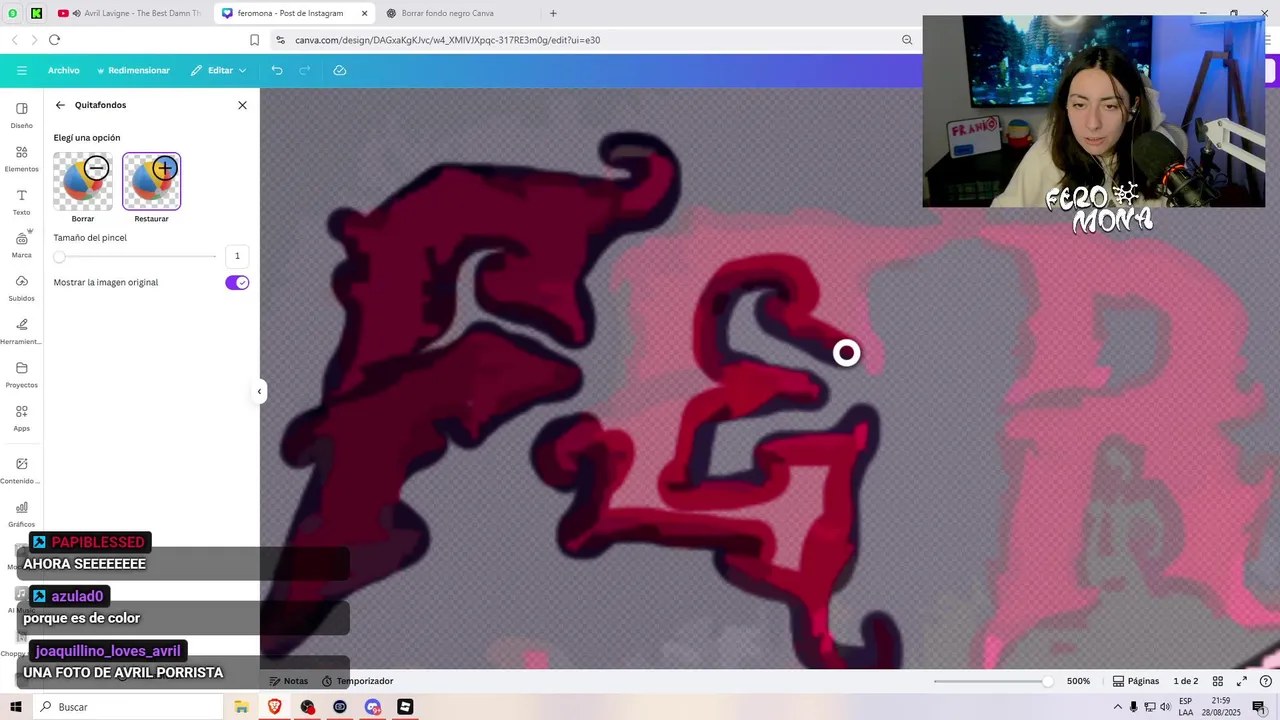Redo the last action
Image resolution: width=1280 pixels, height=720 pixels.
click(305, 71)
